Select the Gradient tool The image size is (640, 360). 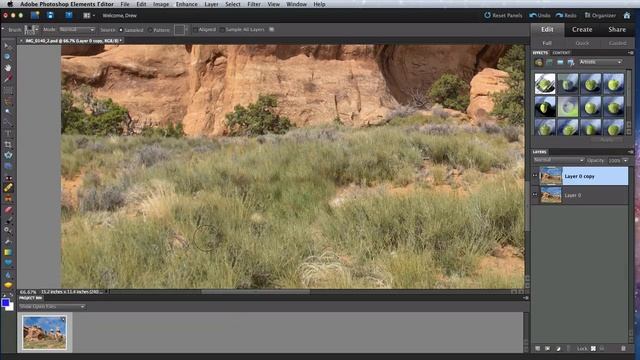click(8, 253)
